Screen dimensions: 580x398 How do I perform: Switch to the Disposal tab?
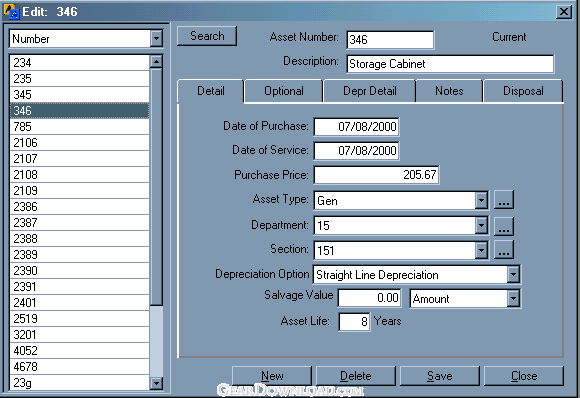[523, 91]
